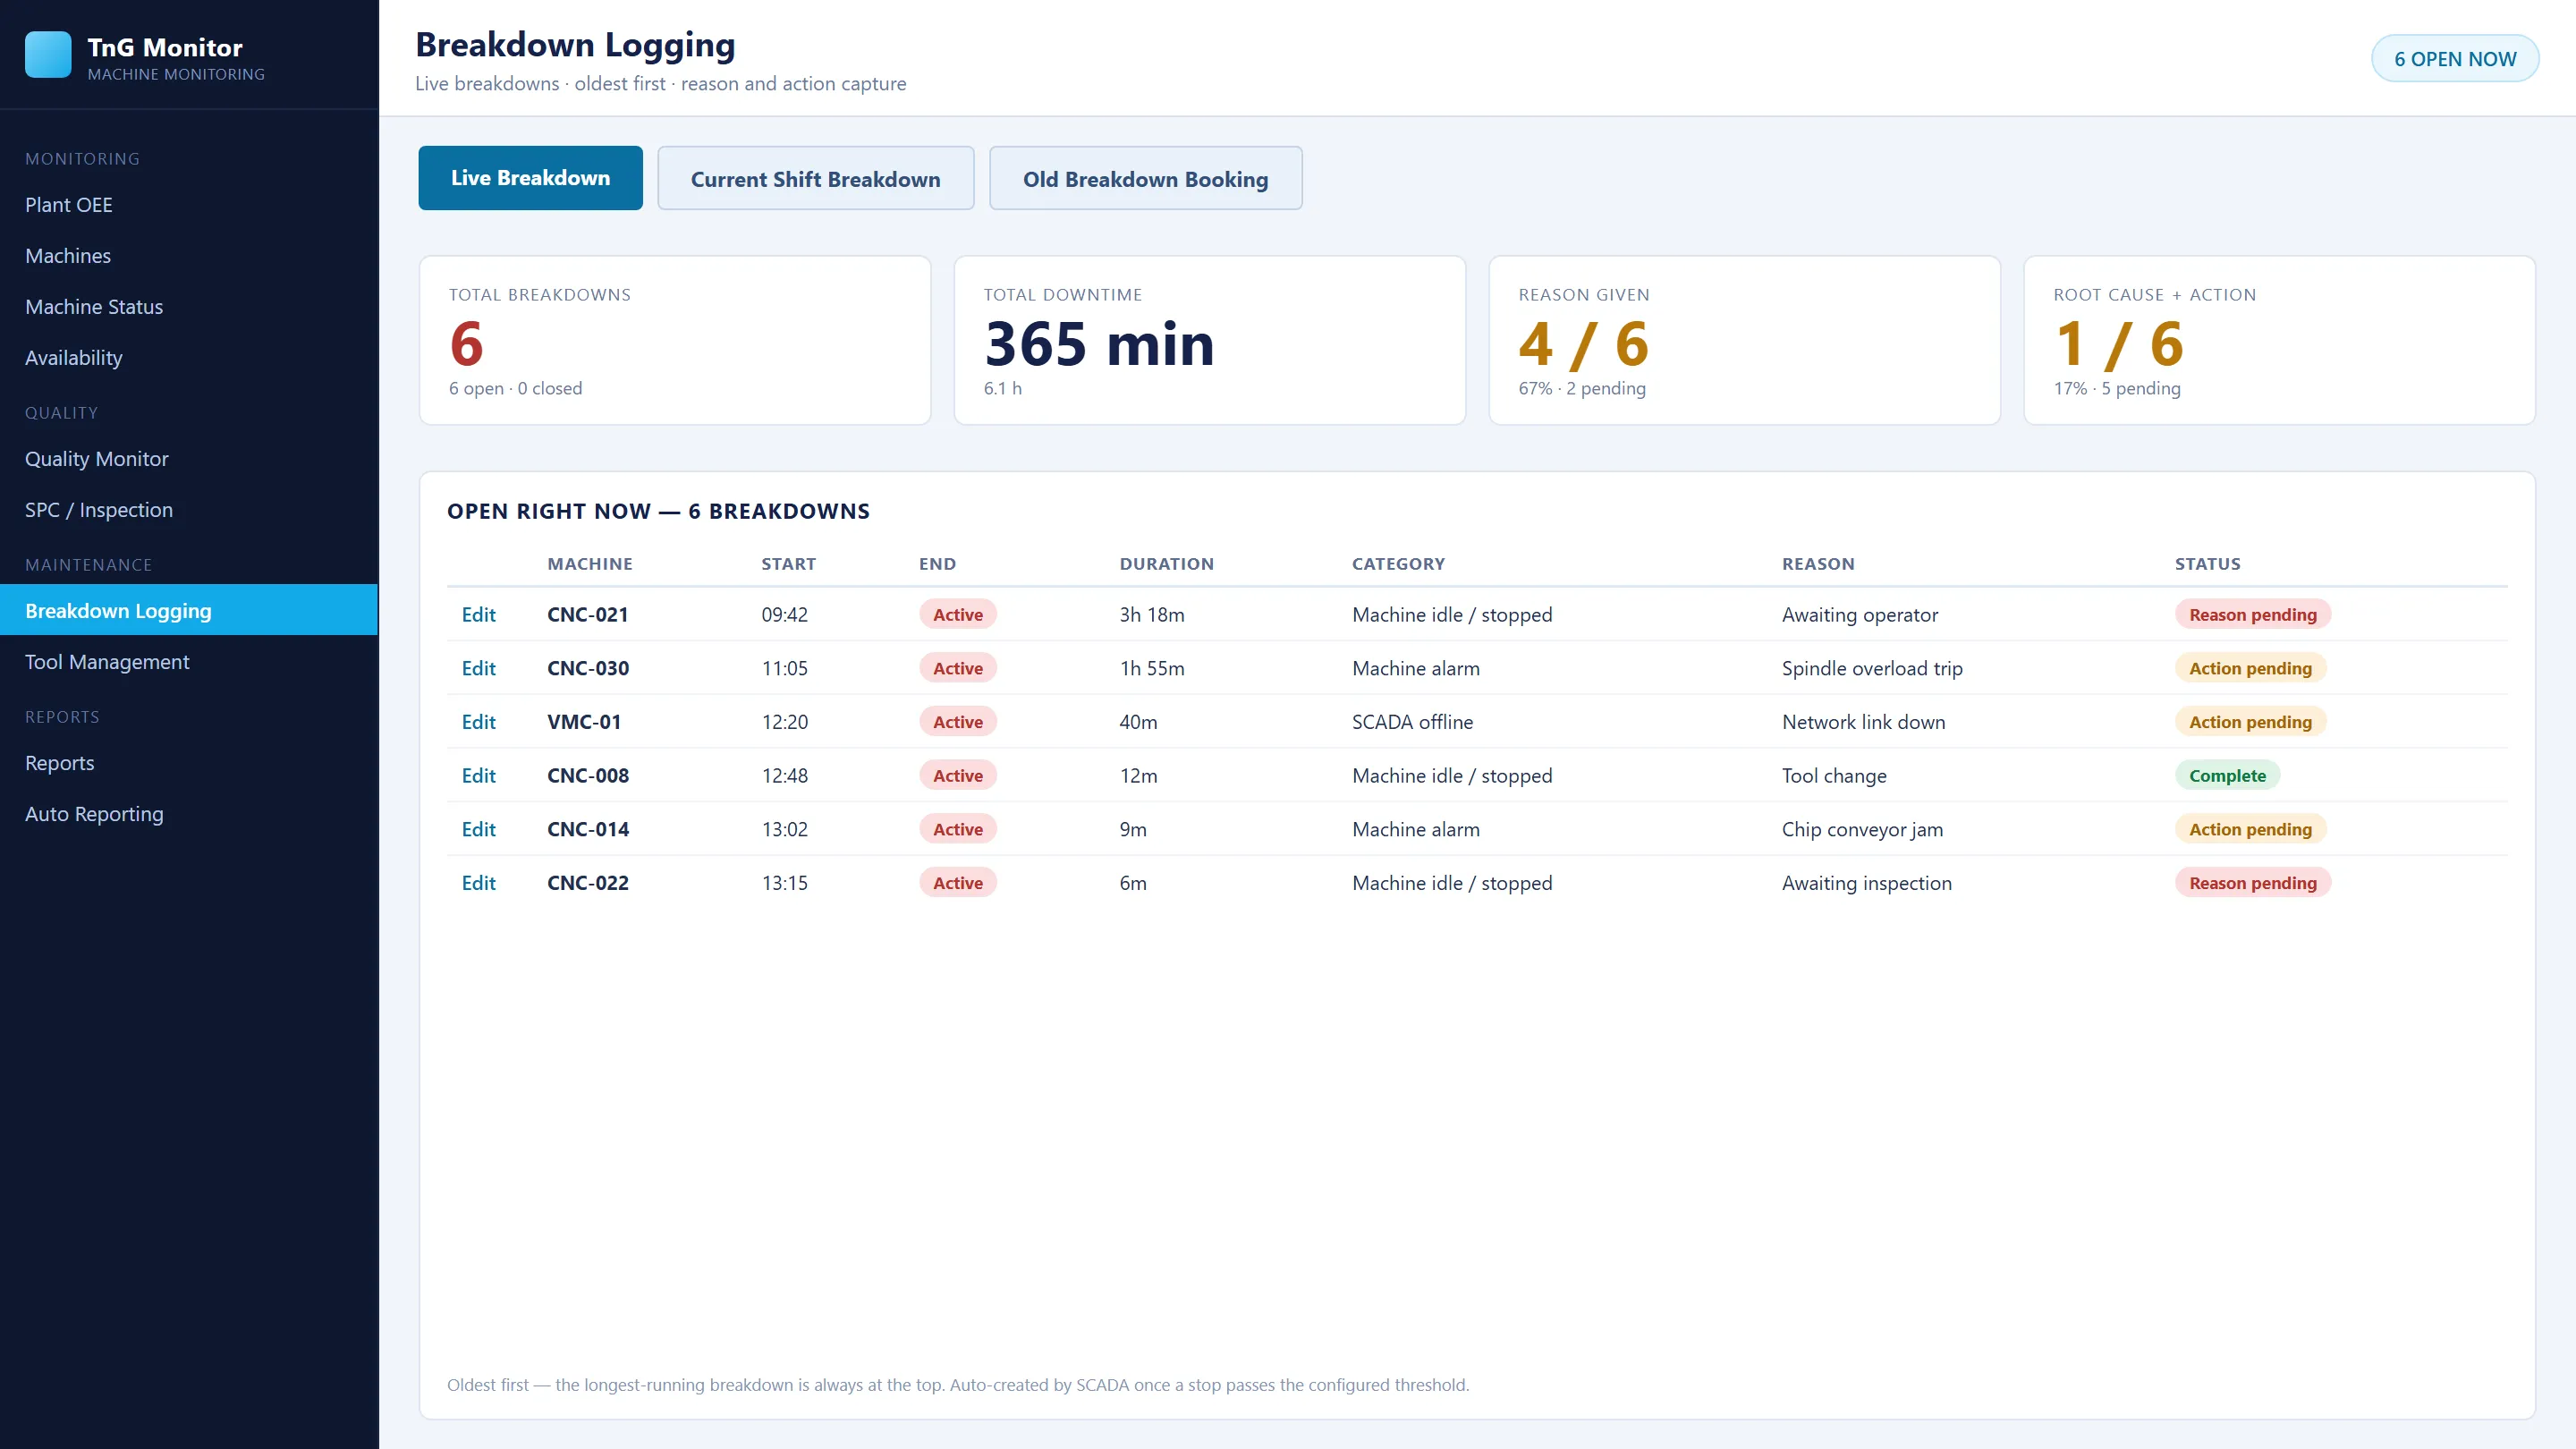The height and width of the screenshot is (1449, 2576).
Task: Select the Old Breakdown Booking tab
Action: click(x=1145, y=178)
